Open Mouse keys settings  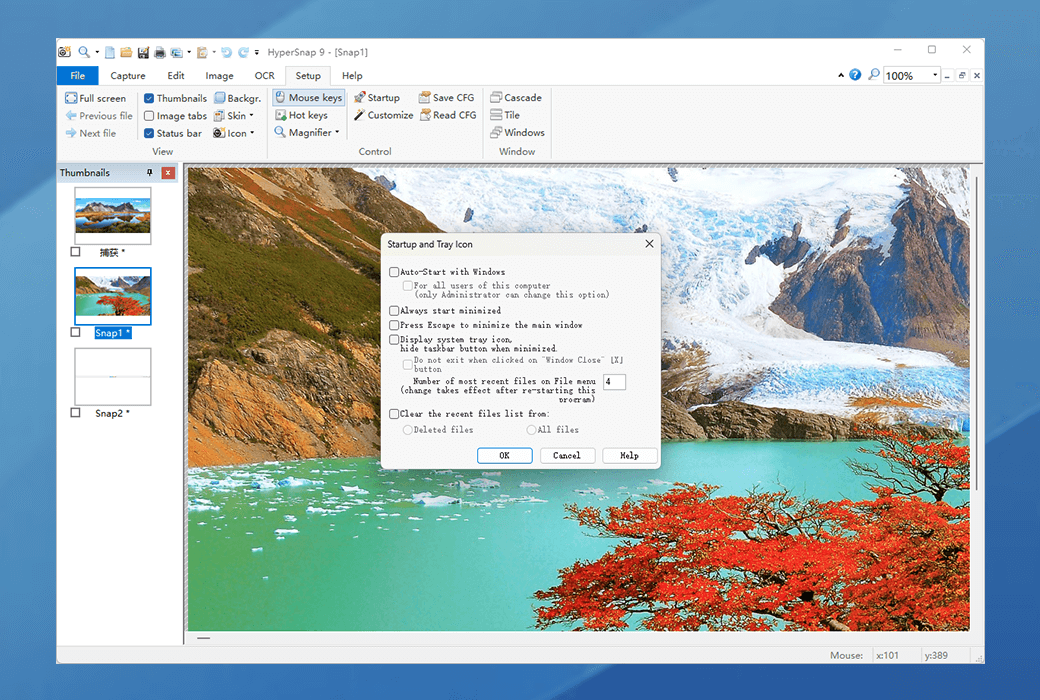coord(308,98)
